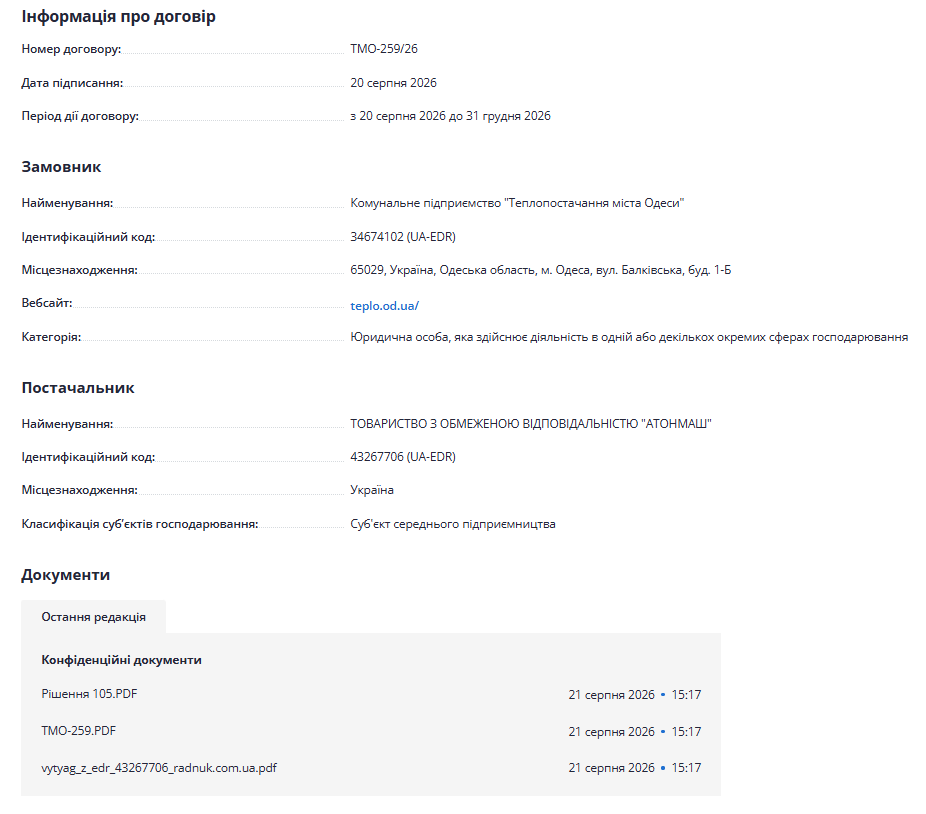
Task: Click the Замовник section heading
Action: click(x=61, y=167)
